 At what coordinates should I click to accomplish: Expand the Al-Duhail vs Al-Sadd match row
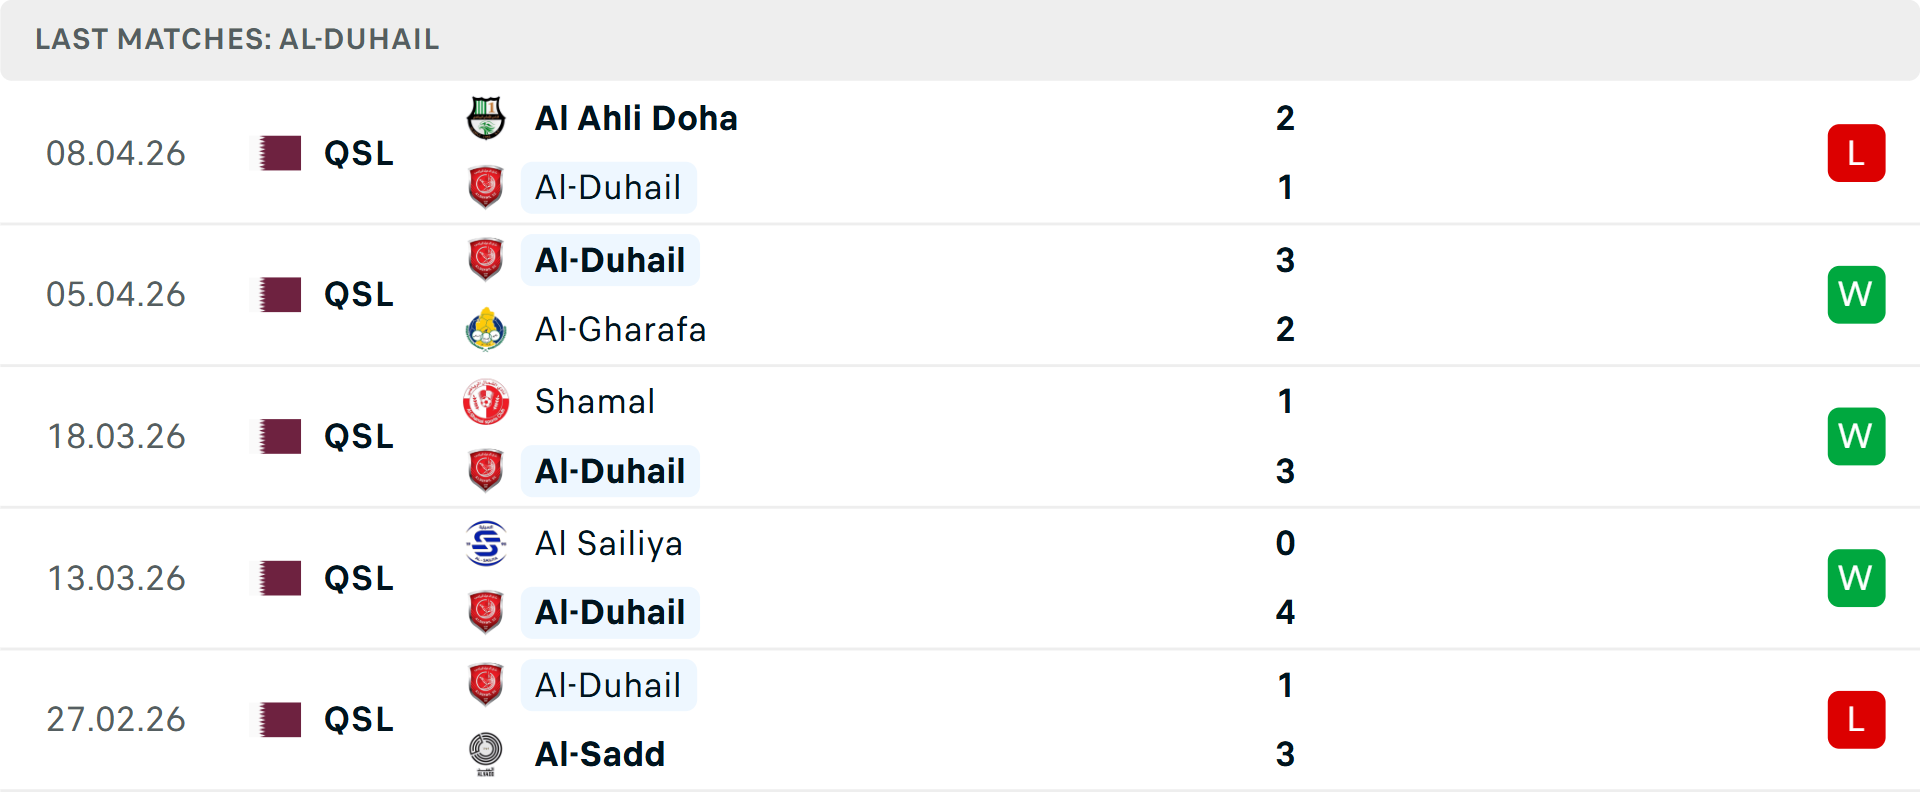point(1000,719)
